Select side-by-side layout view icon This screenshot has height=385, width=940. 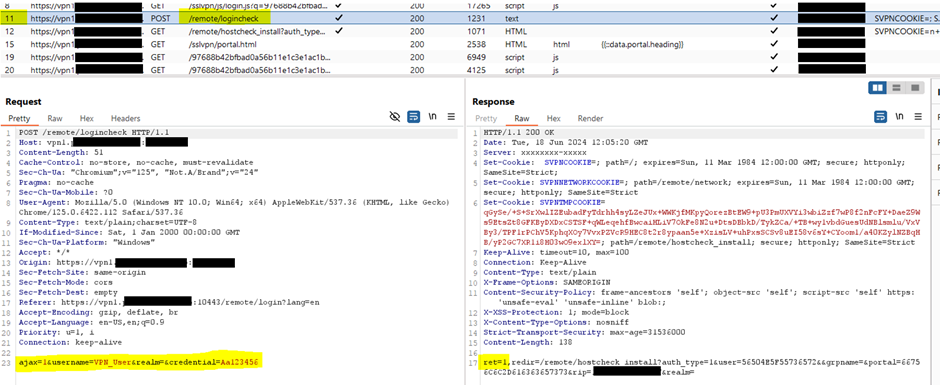[878, 88]
